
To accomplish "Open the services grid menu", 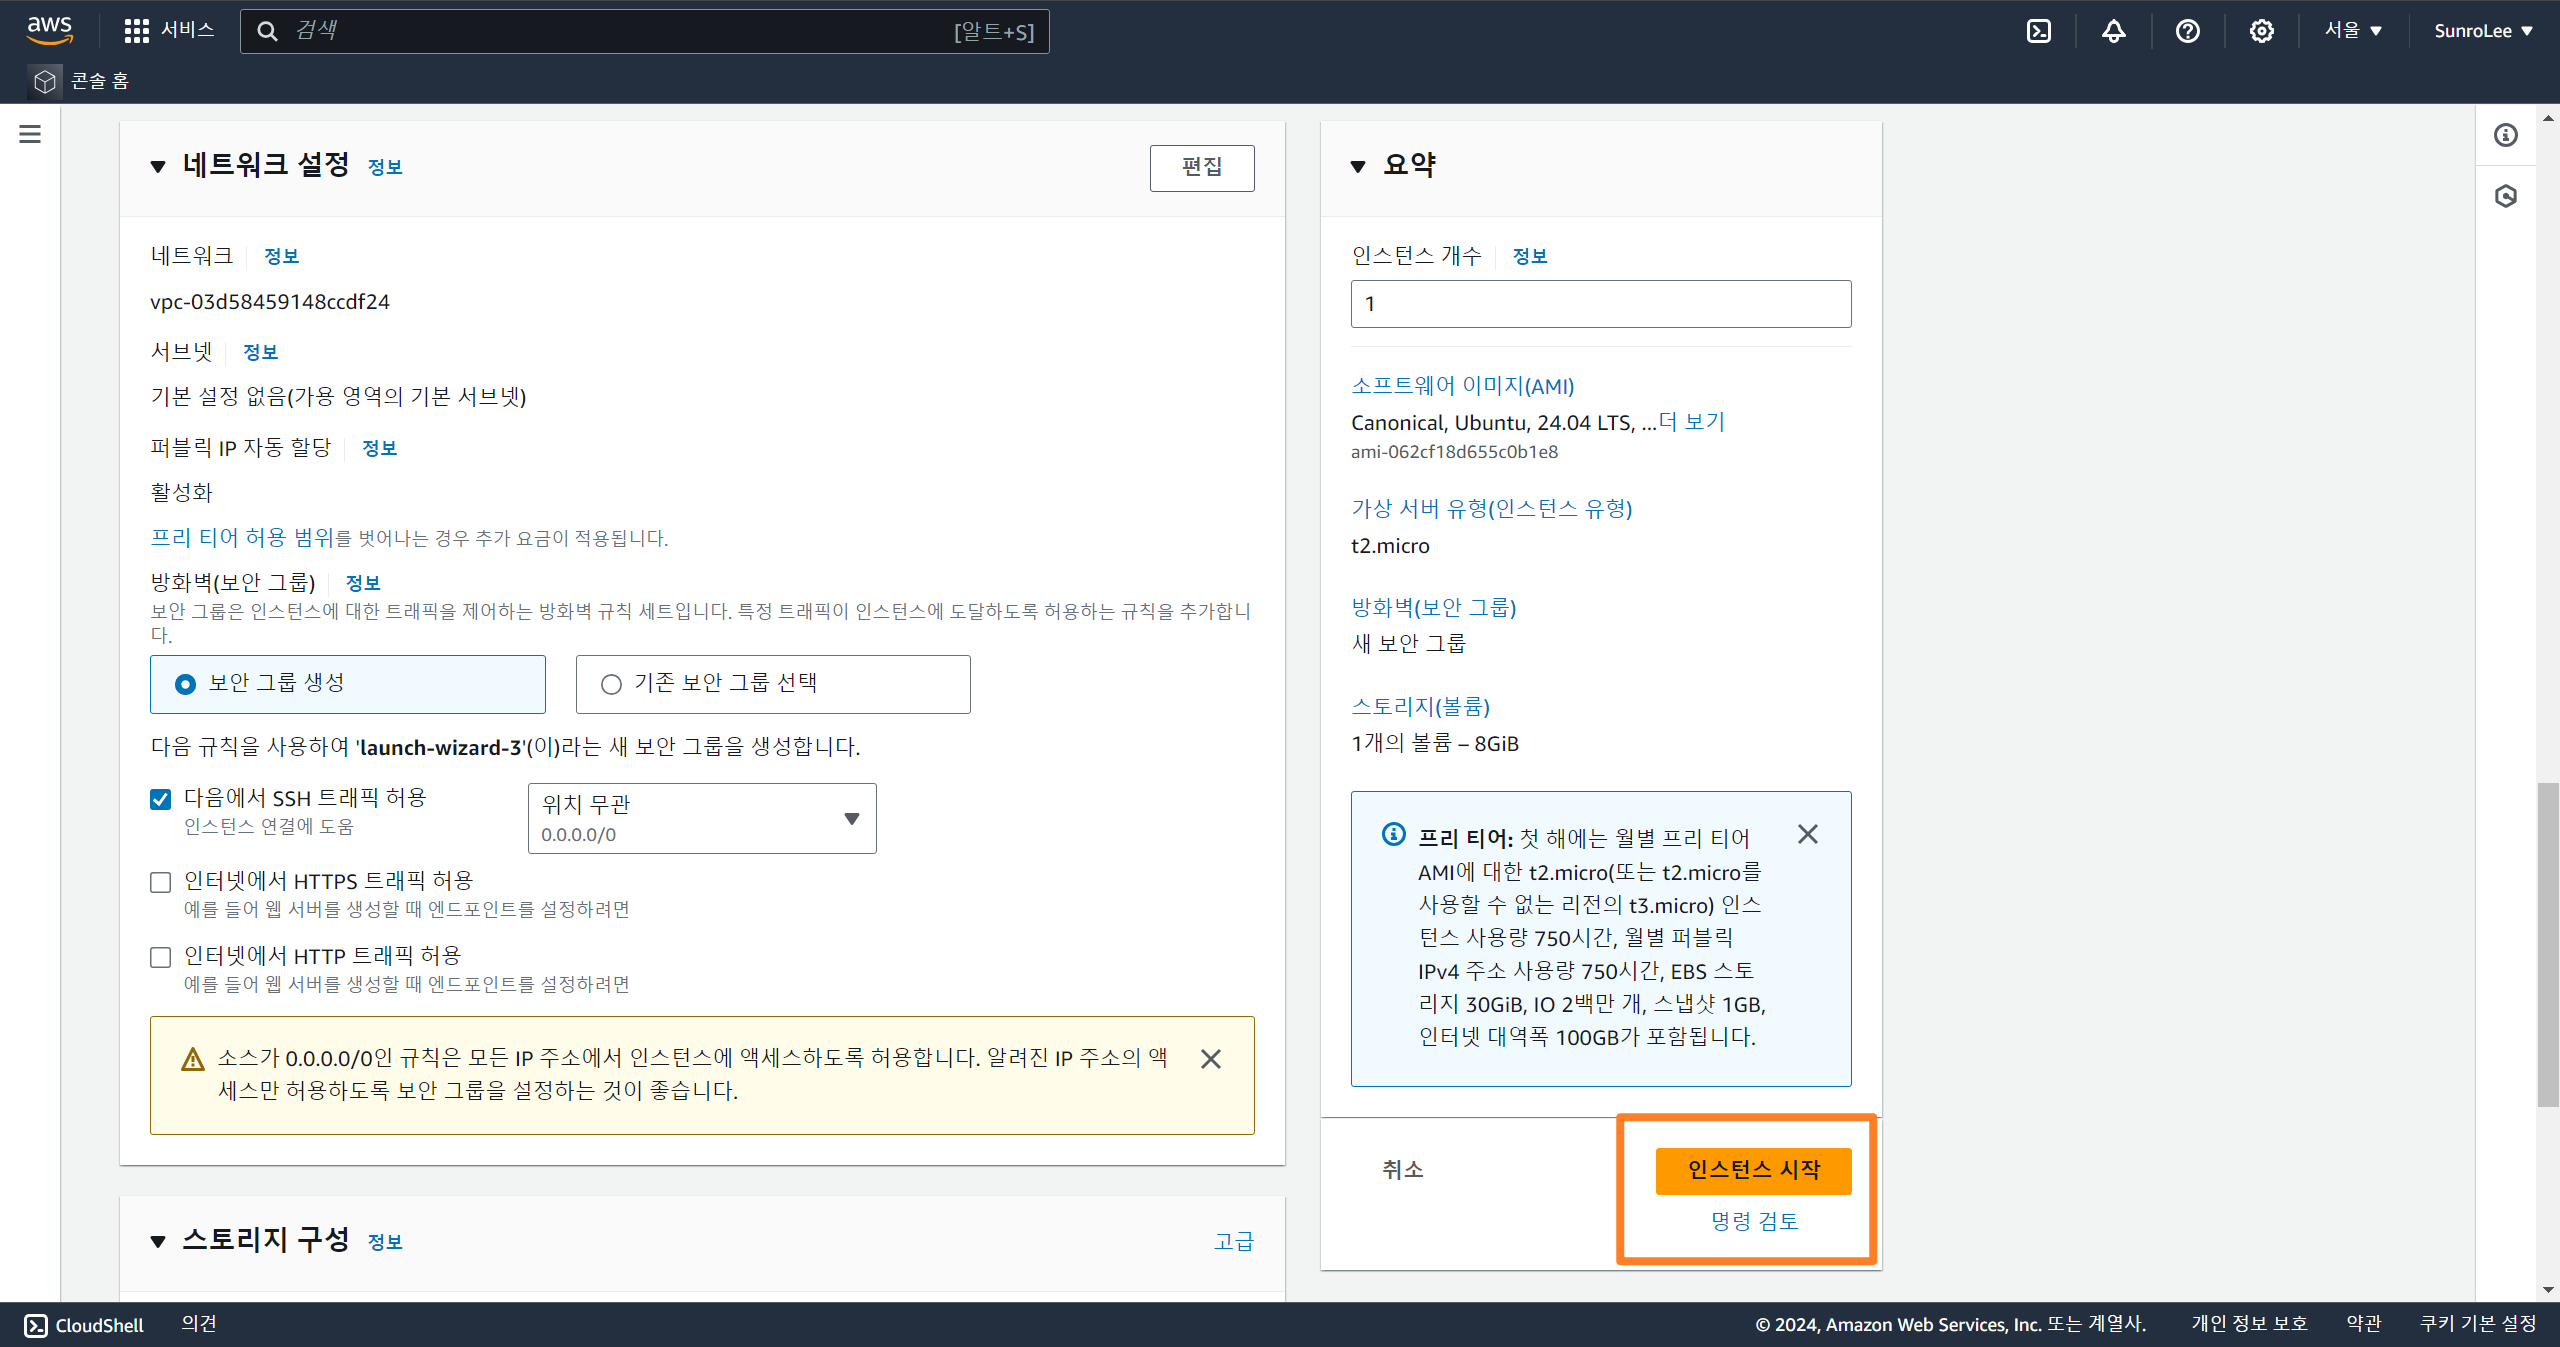I will click(x=137, y=31).
